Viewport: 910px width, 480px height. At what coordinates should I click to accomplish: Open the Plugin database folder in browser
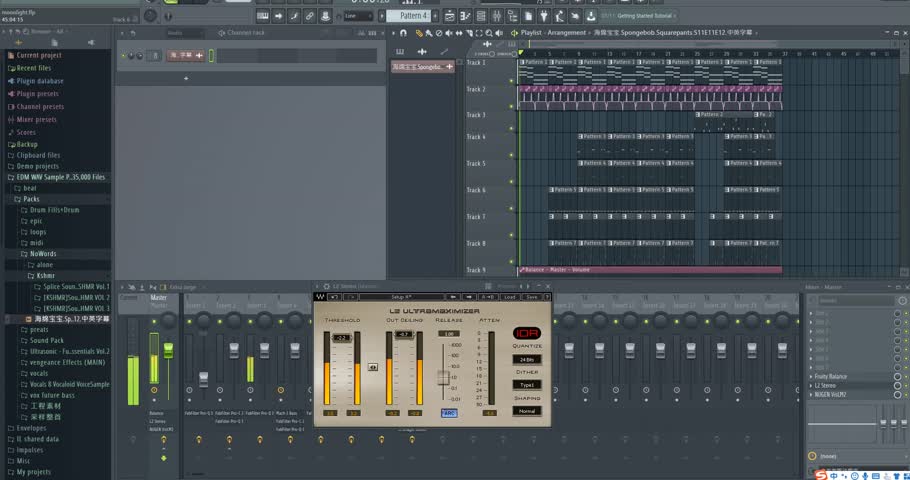click(40, 81)
